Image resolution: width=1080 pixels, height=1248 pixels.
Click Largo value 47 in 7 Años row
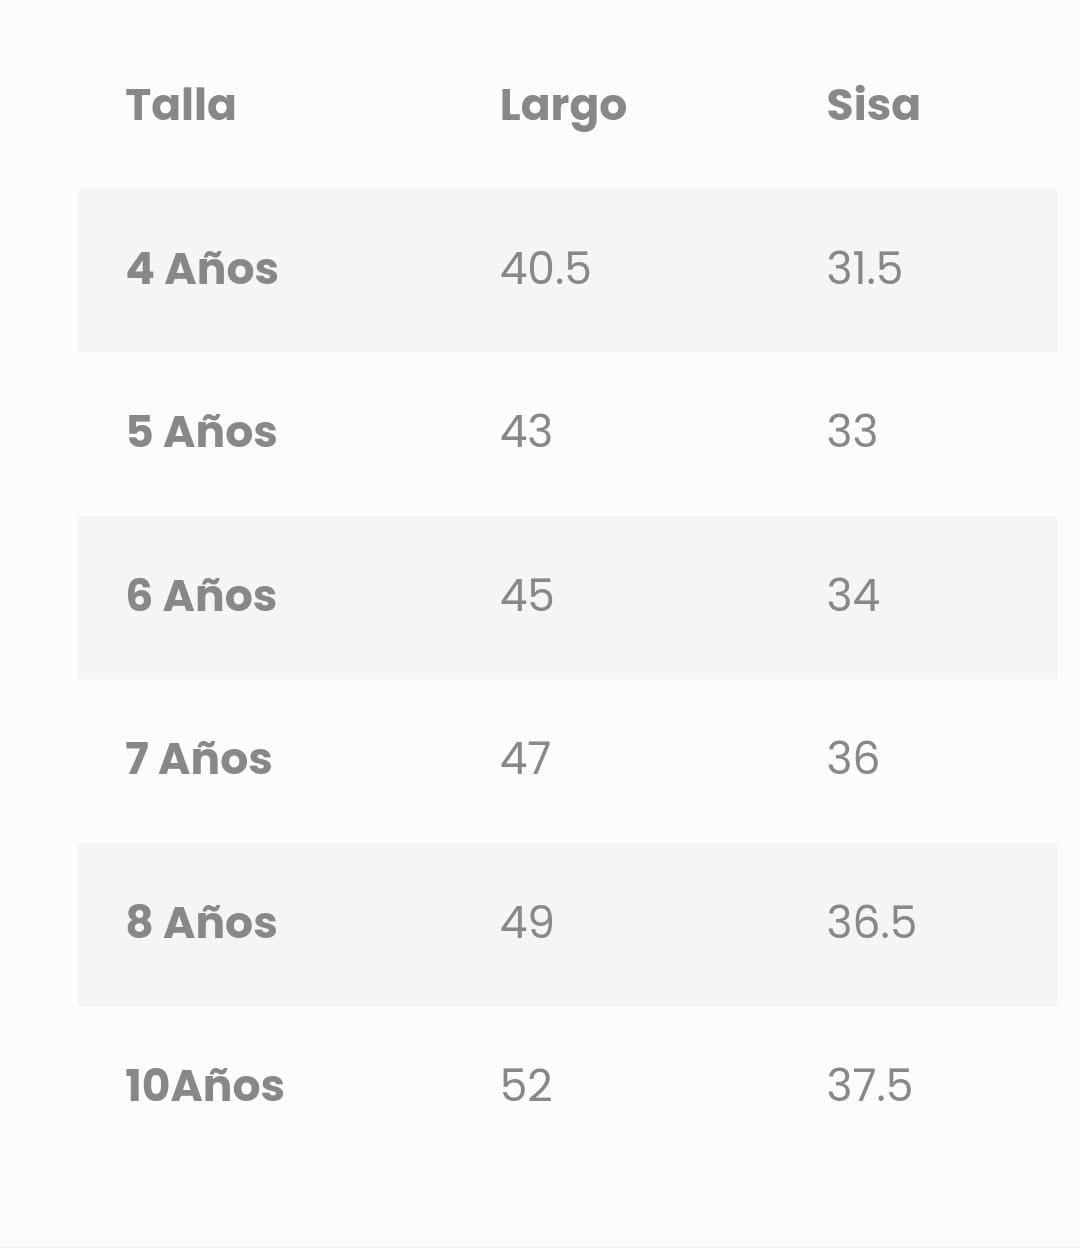(x=525, y=759)
